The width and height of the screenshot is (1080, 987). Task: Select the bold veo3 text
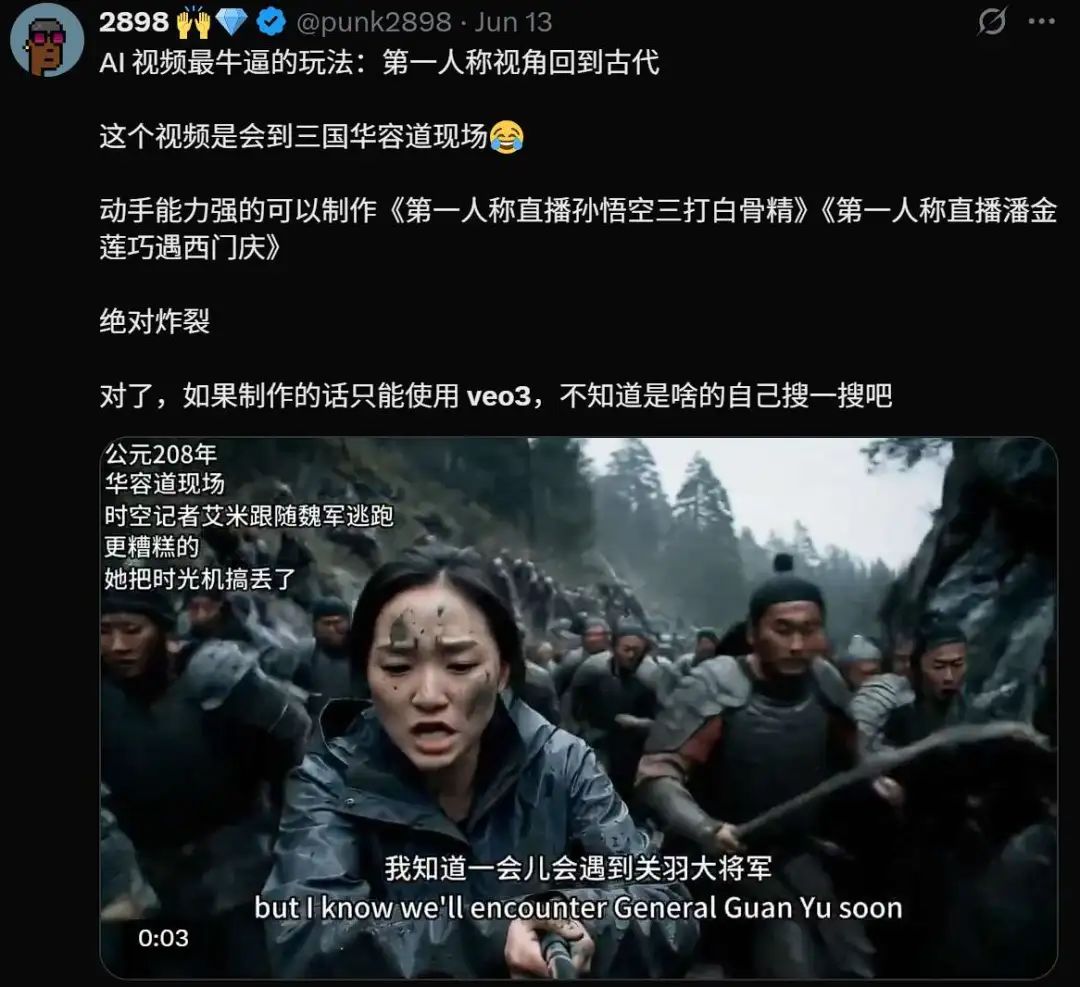pyautogui.click(x=499, y=396)
